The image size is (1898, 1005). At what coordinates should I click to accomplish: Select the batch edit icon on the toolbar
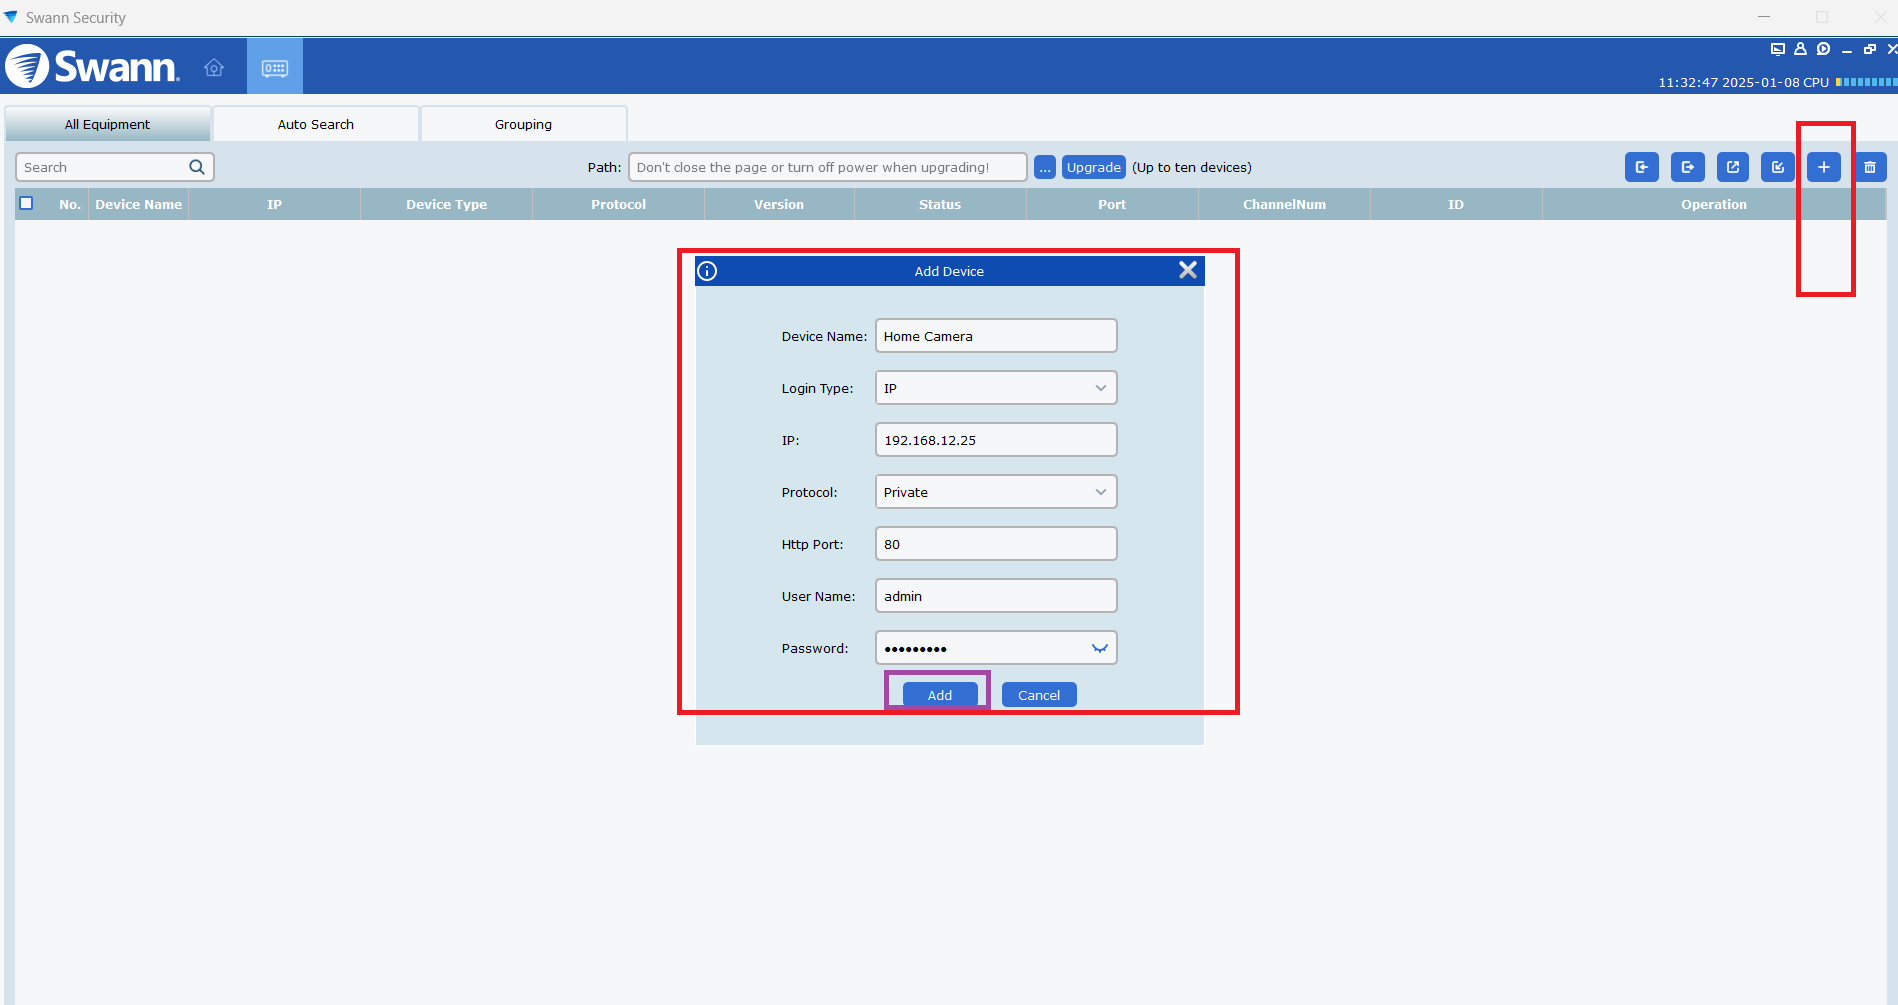coord(1777,167)
